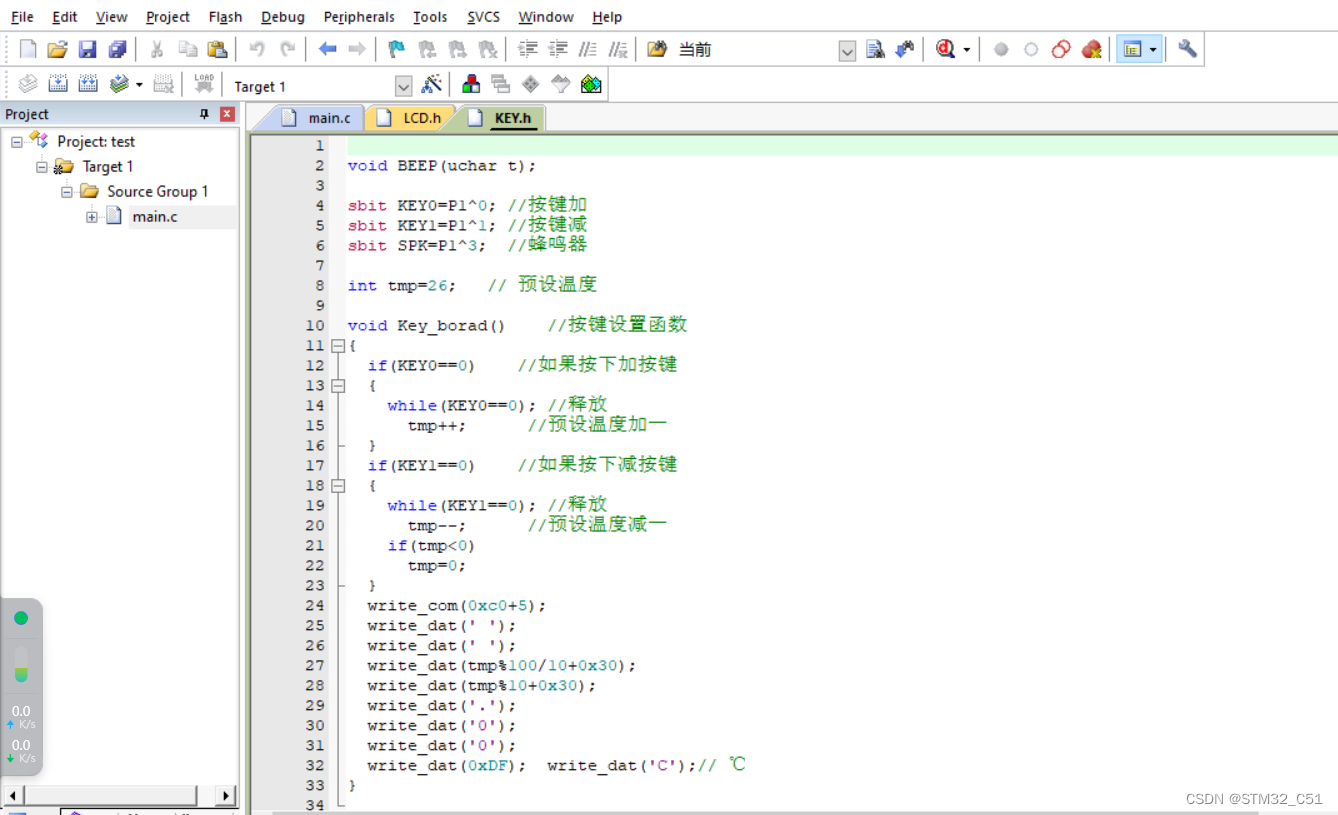Redo the last undone edit

[287, 49]
